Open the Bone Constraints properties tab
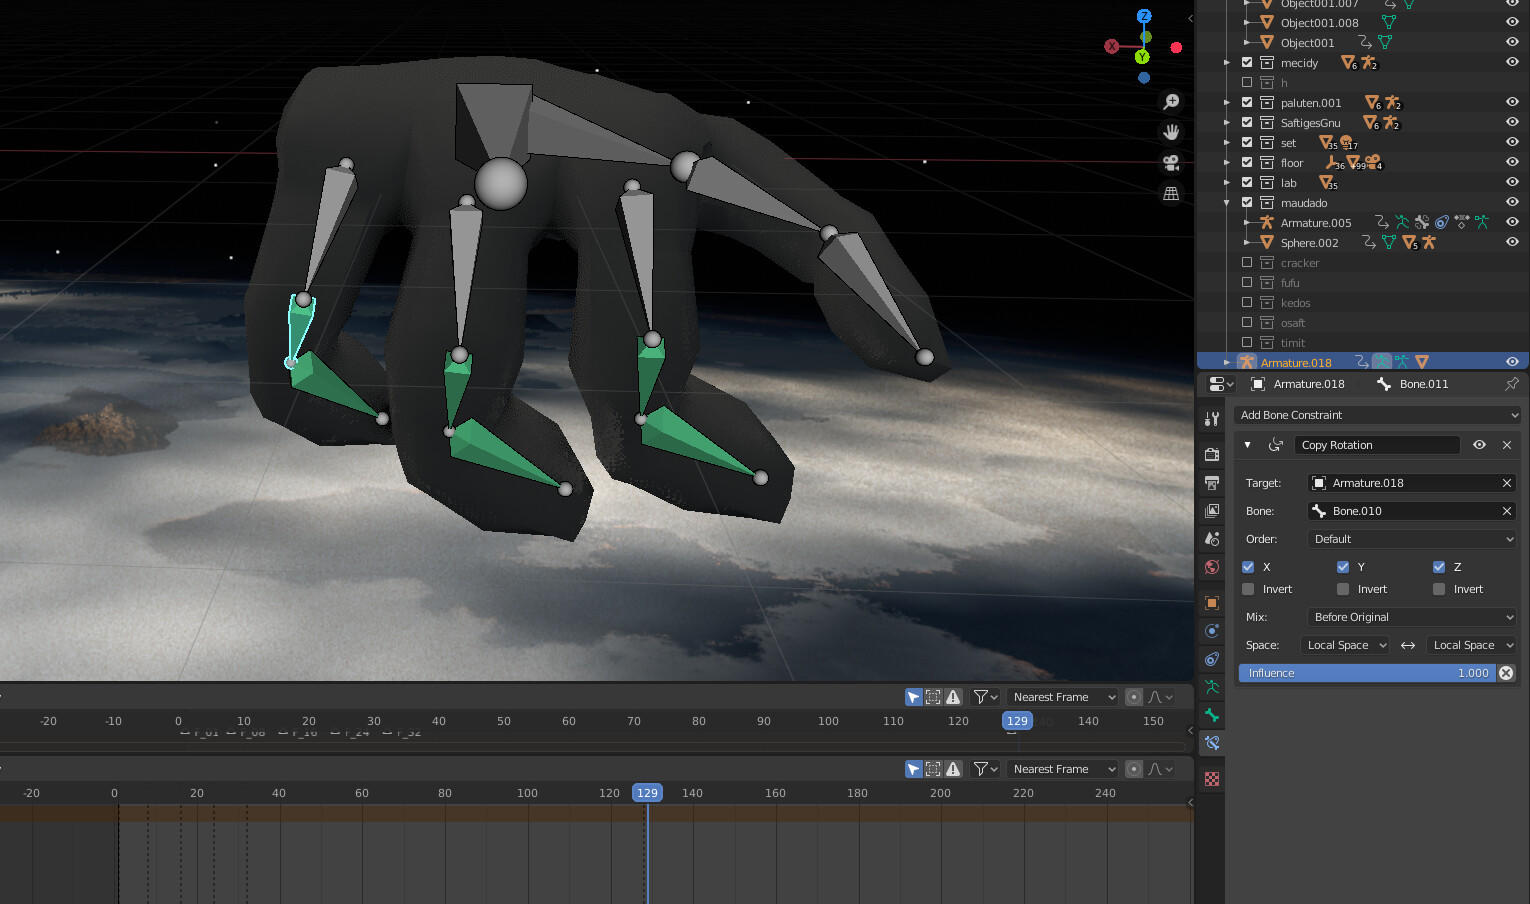Viewport: 1530px width, 904px height. point(1212,743)
